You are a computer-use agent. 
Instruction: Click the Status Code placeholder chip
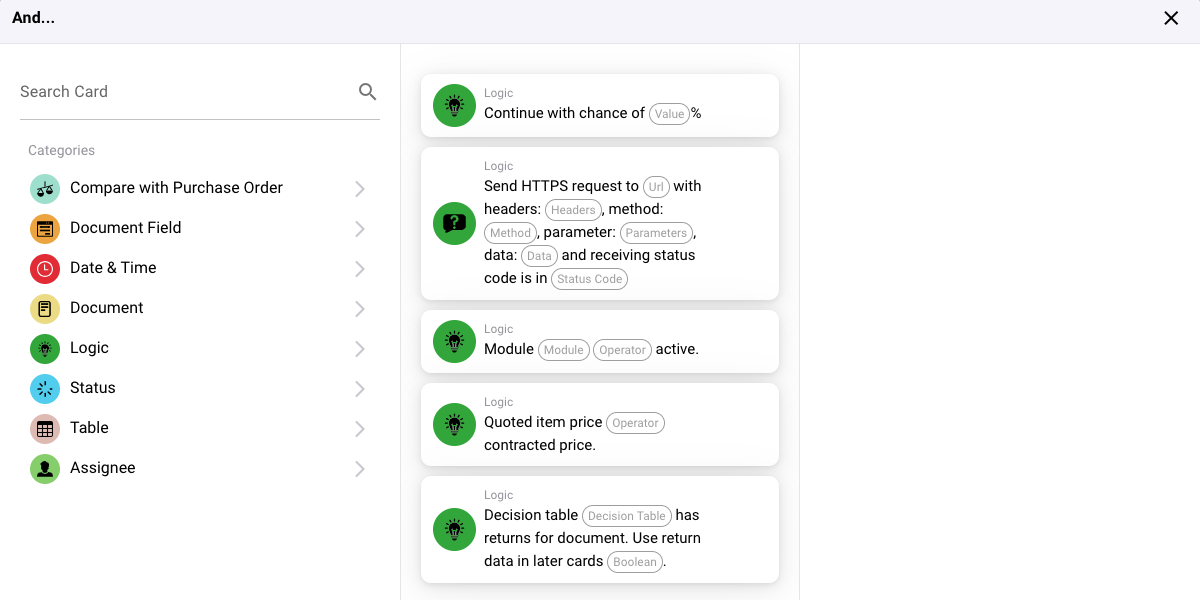[589, 279]
